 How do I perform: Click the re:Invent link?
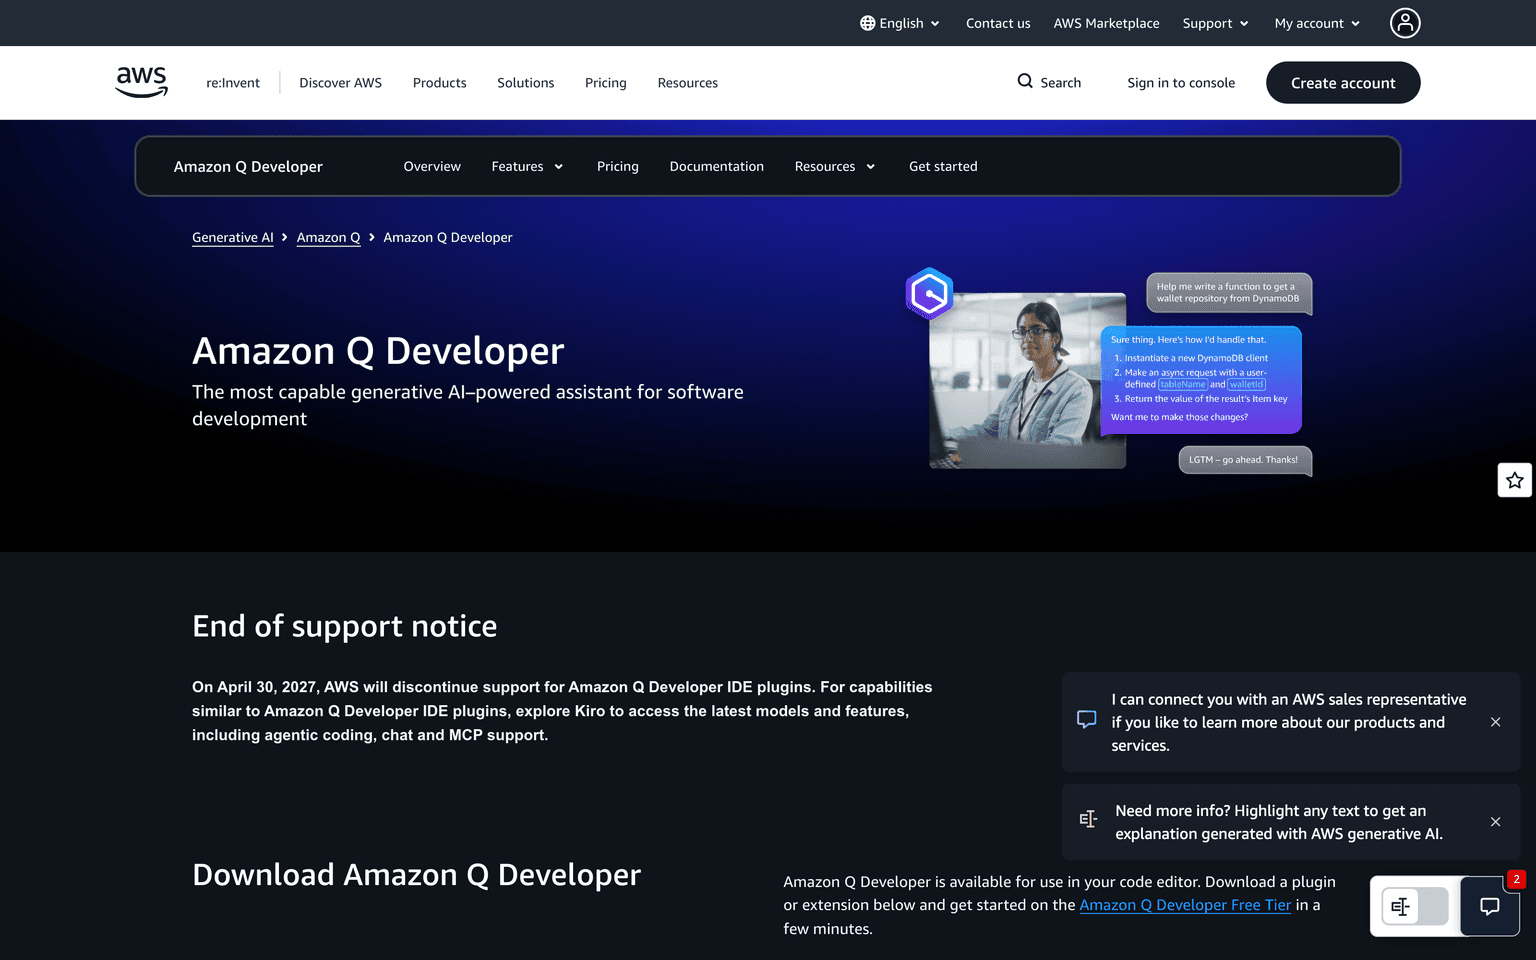click(x=232, y=83)
